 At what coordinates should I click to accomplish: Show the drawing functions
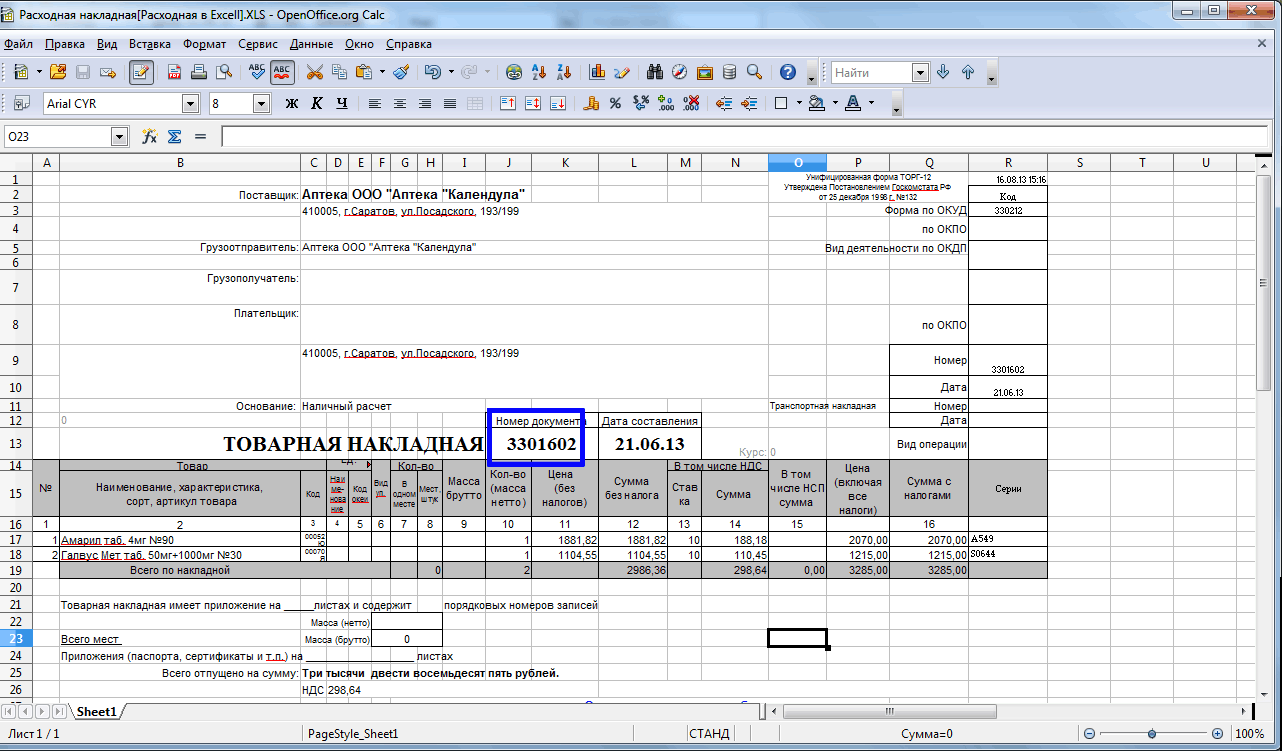pyautogui.click(x=622, y=72)
